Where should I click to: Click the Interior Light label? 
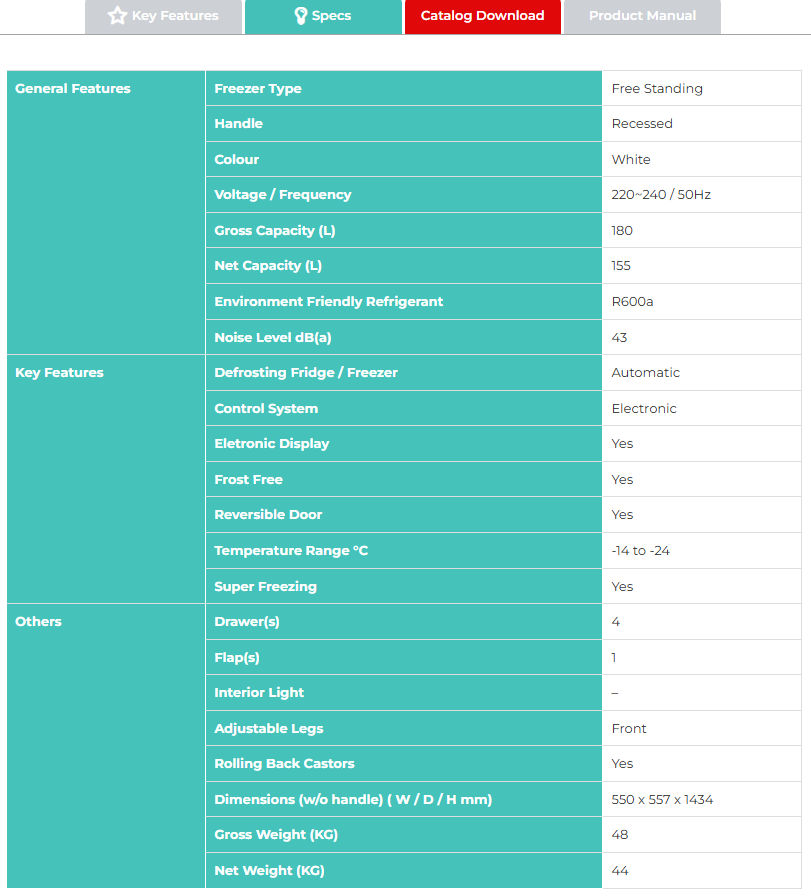point(259,693)
